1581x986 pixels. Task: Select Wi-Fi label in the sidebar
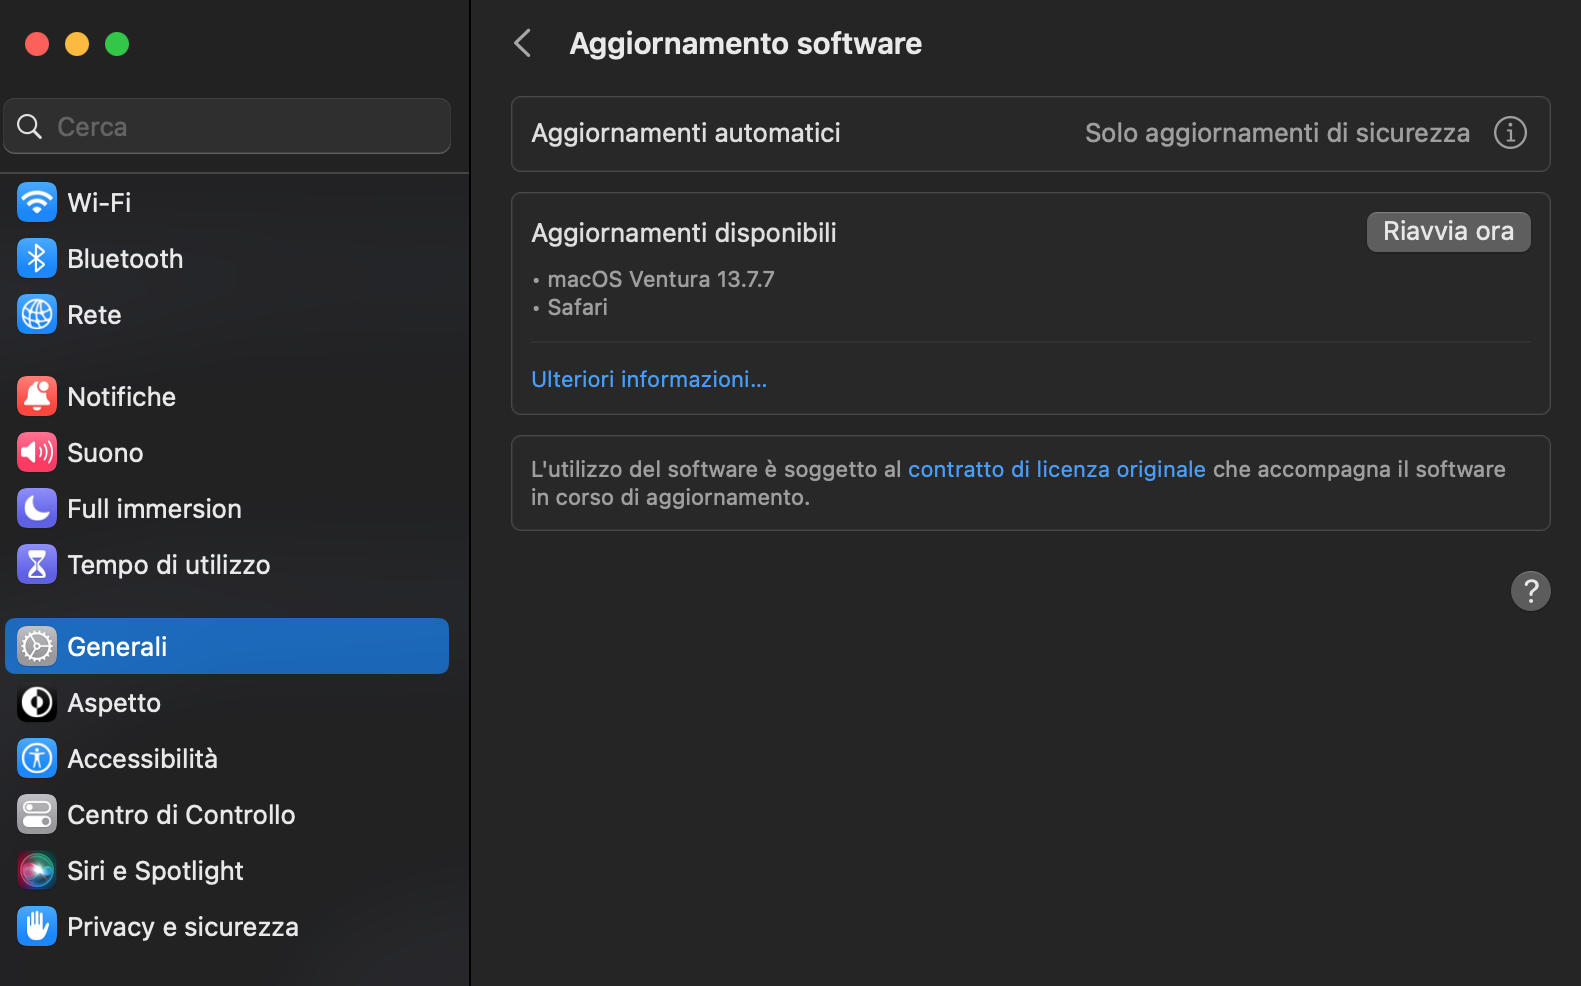point(99,202)
